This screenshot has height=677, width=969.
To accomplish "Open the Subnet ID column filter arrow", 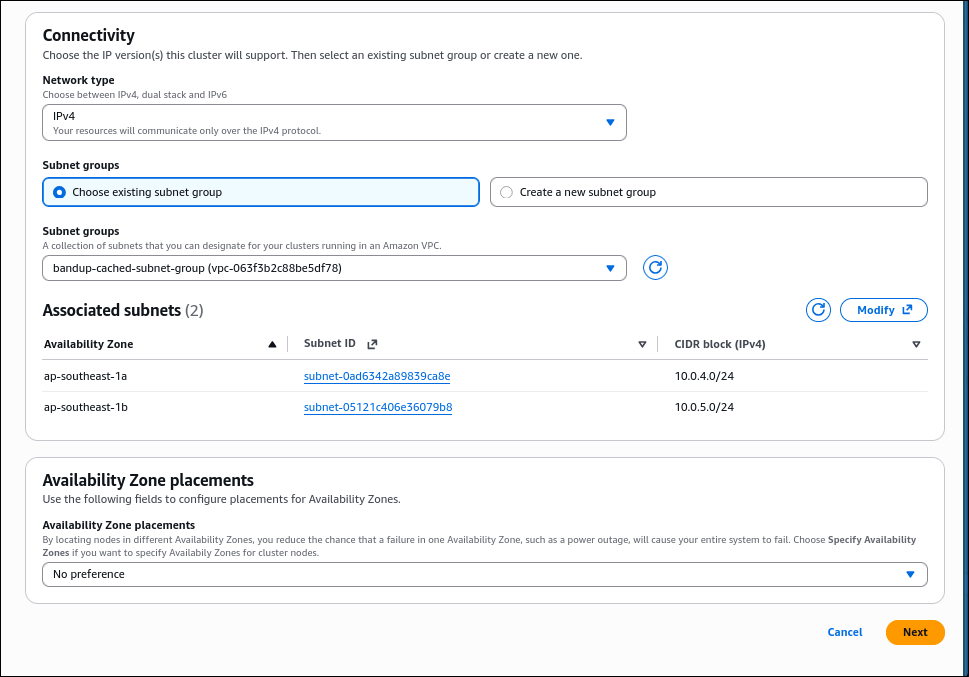I will click(x=642, y=343).
